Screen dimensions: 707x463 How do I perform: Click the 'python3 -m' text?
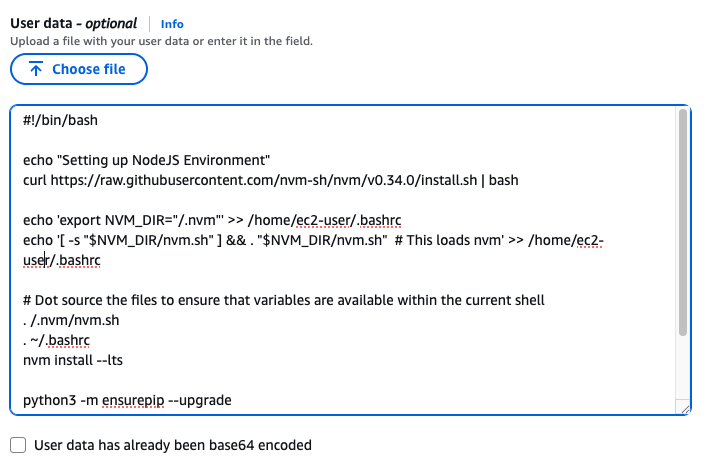(x=60, y=400)
